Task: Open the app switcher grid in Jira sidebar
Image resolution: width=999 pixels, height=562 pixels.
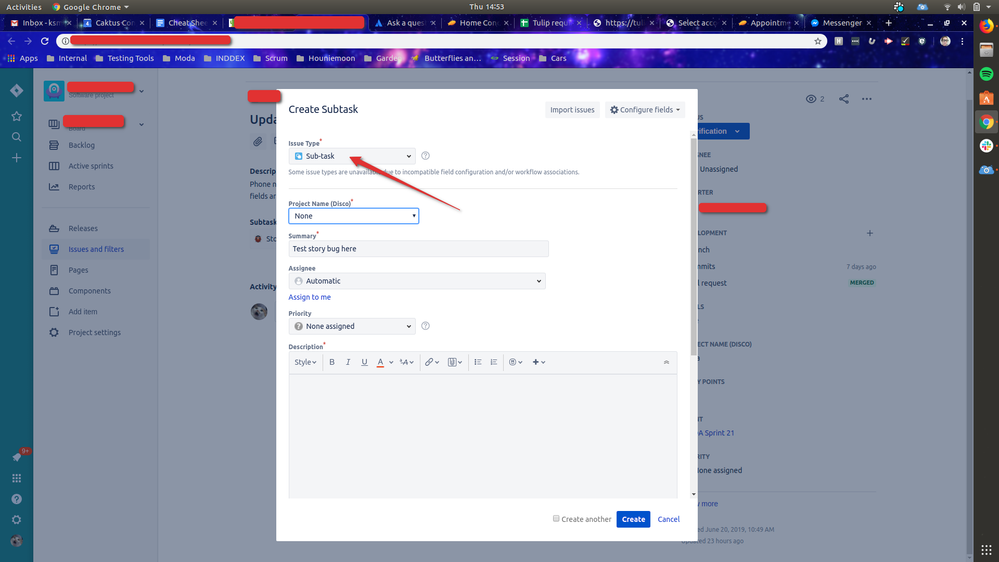Action: pos(17,478)
